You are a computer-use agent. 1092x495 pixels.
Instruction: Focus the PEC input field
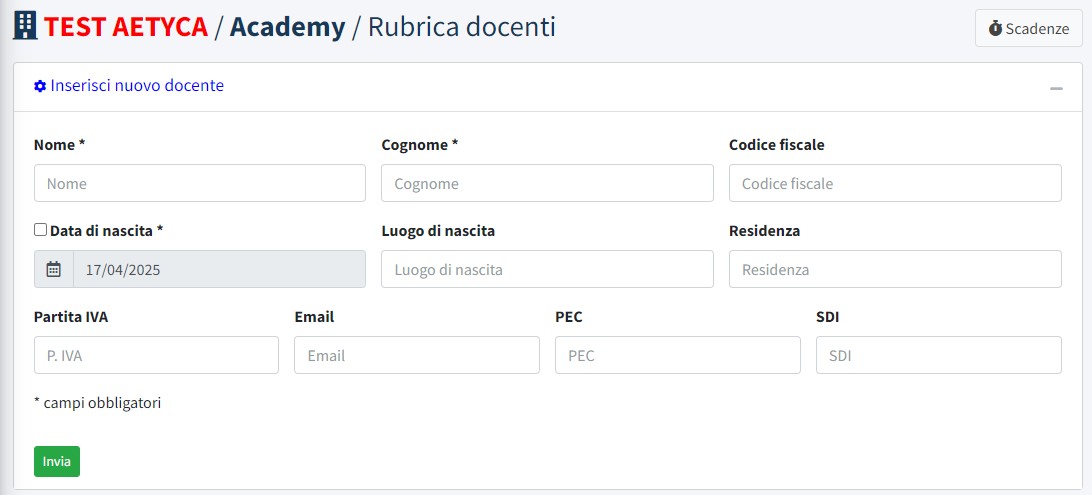[677, 355]
